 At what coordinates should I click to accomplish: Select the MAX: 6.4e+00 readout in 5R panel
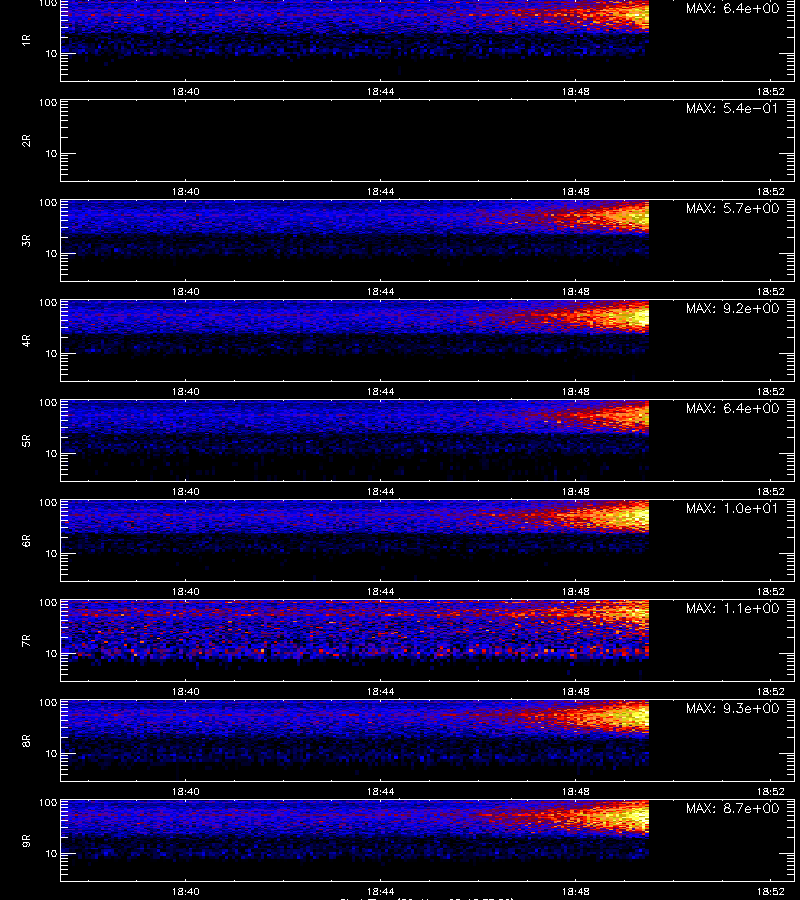click(732, 408)
